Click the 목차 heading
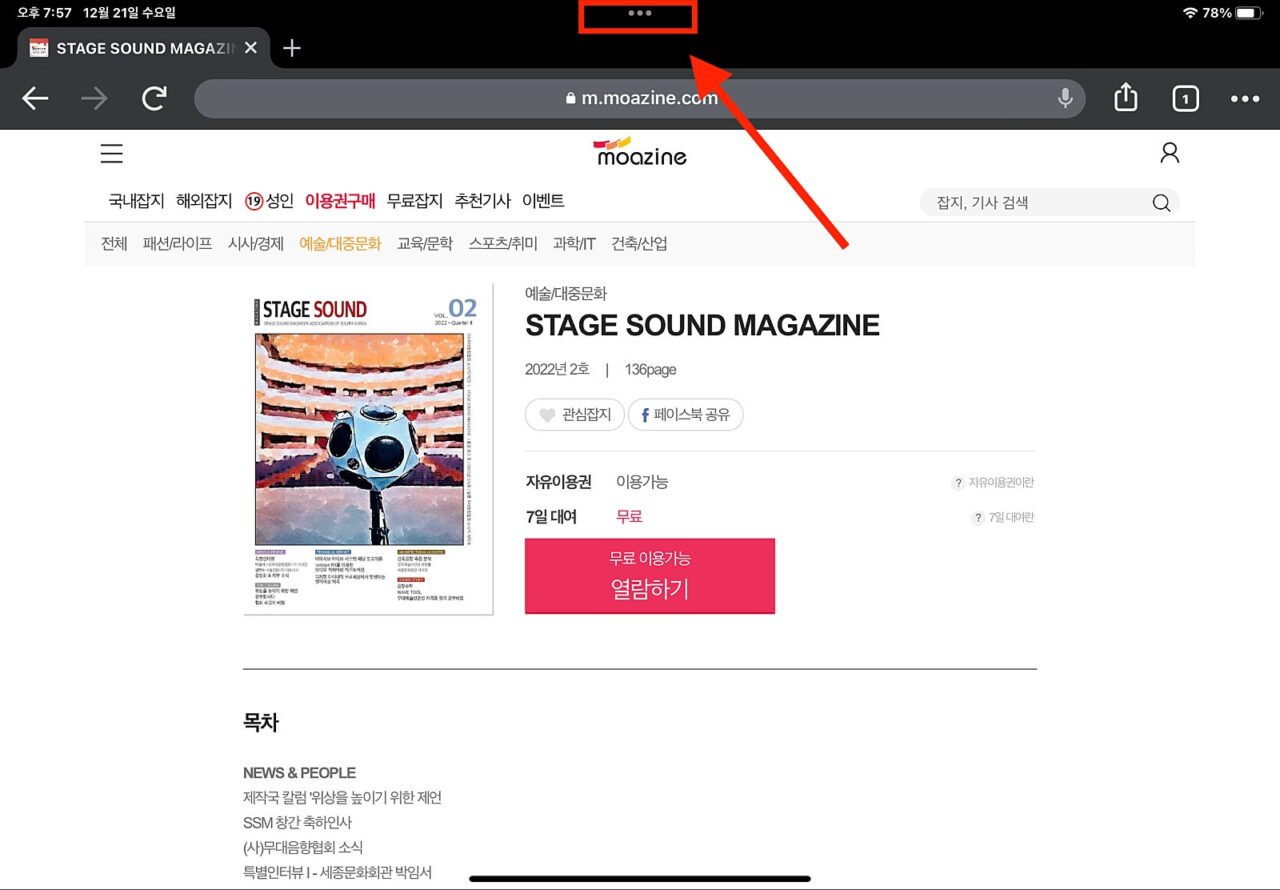Viewport: 1280px width, 890px height. point(261,722)
